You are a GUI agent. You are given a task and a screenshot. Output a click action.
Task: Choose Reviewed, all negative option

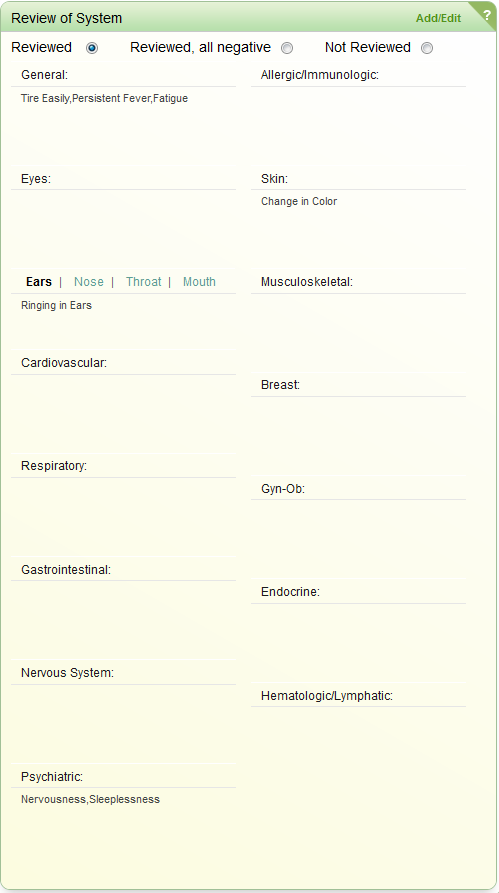[287, 48]
